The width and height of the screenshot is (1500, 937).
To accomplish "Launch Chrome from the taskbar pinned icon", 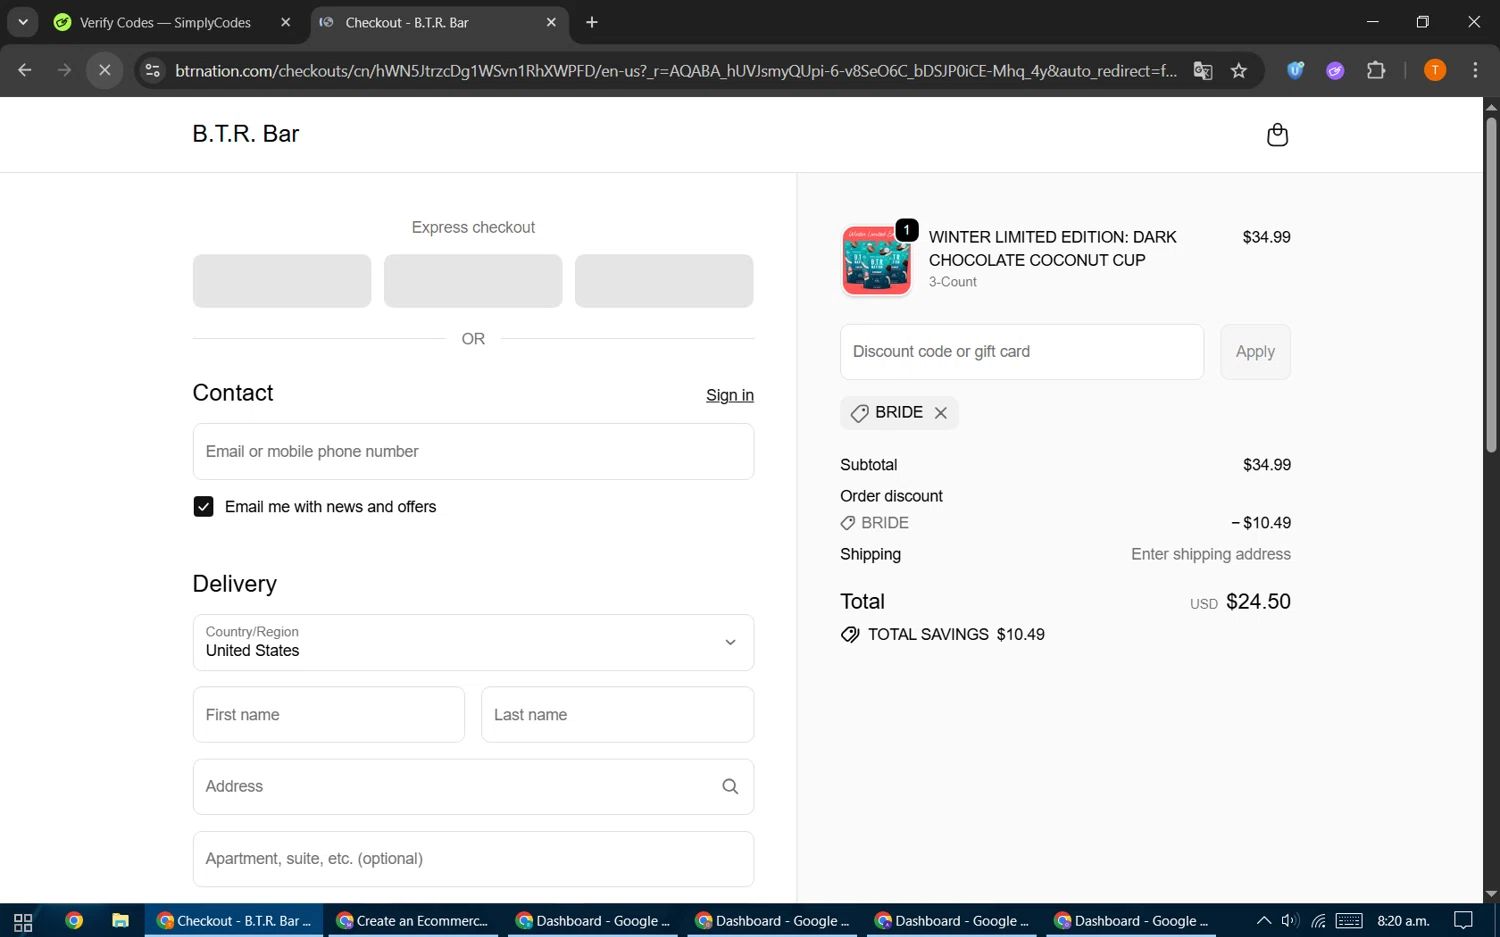I will coord(73,921).
